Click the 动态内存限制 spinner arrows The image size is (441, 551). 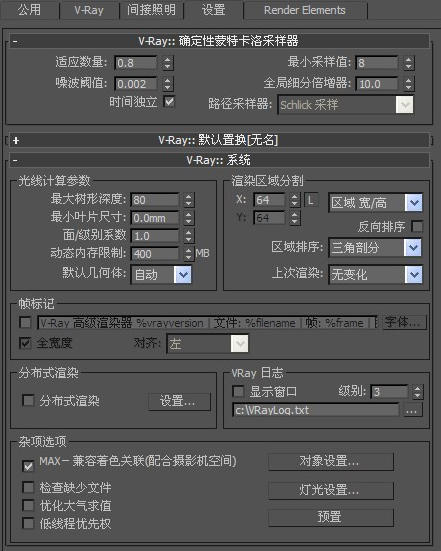point(189,254)
